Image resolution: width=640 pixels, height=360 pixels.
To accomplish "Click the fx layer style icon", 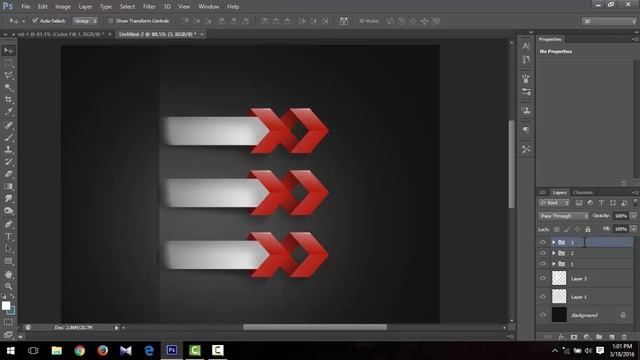I will [561, 337].
